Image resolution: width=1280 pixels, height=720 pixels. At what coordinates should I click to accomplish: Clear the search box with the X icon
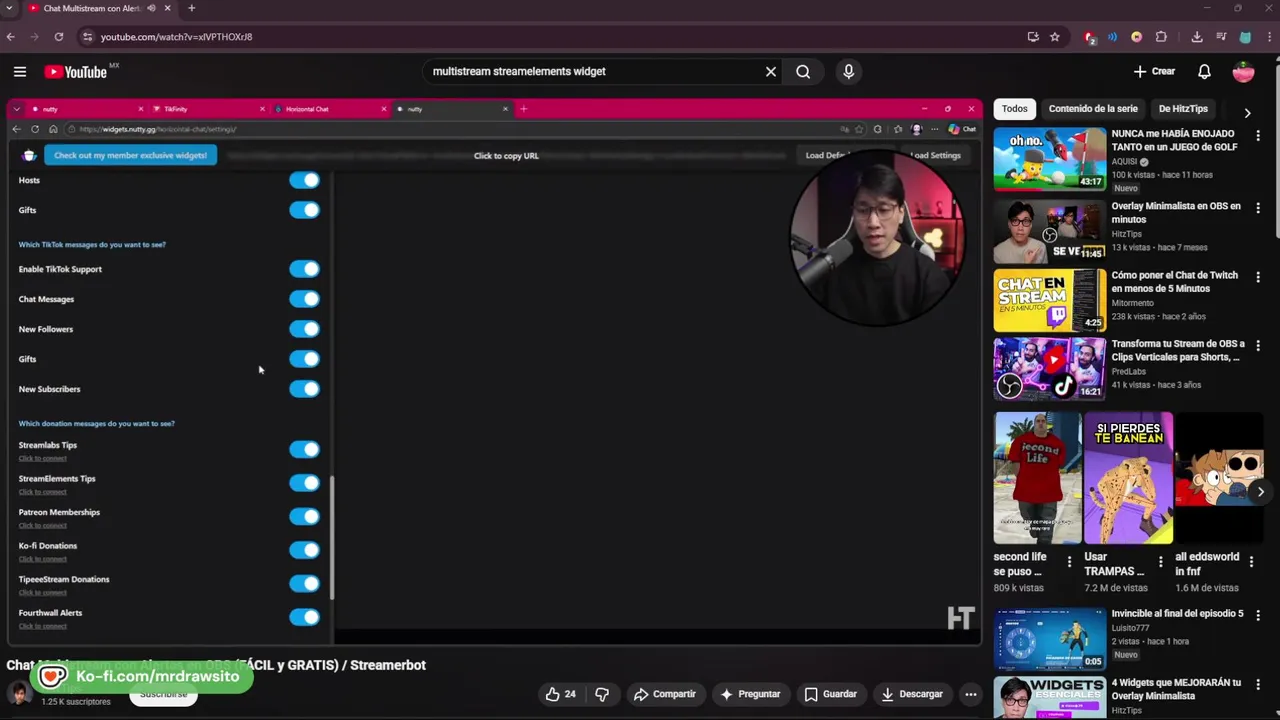point(771,71)
